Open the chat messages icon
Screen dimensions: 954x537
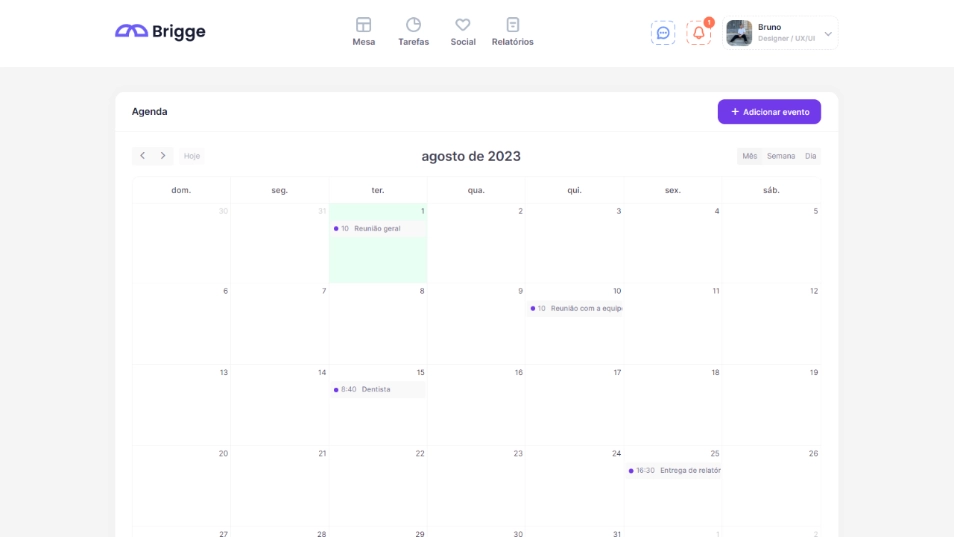[662, 33]
